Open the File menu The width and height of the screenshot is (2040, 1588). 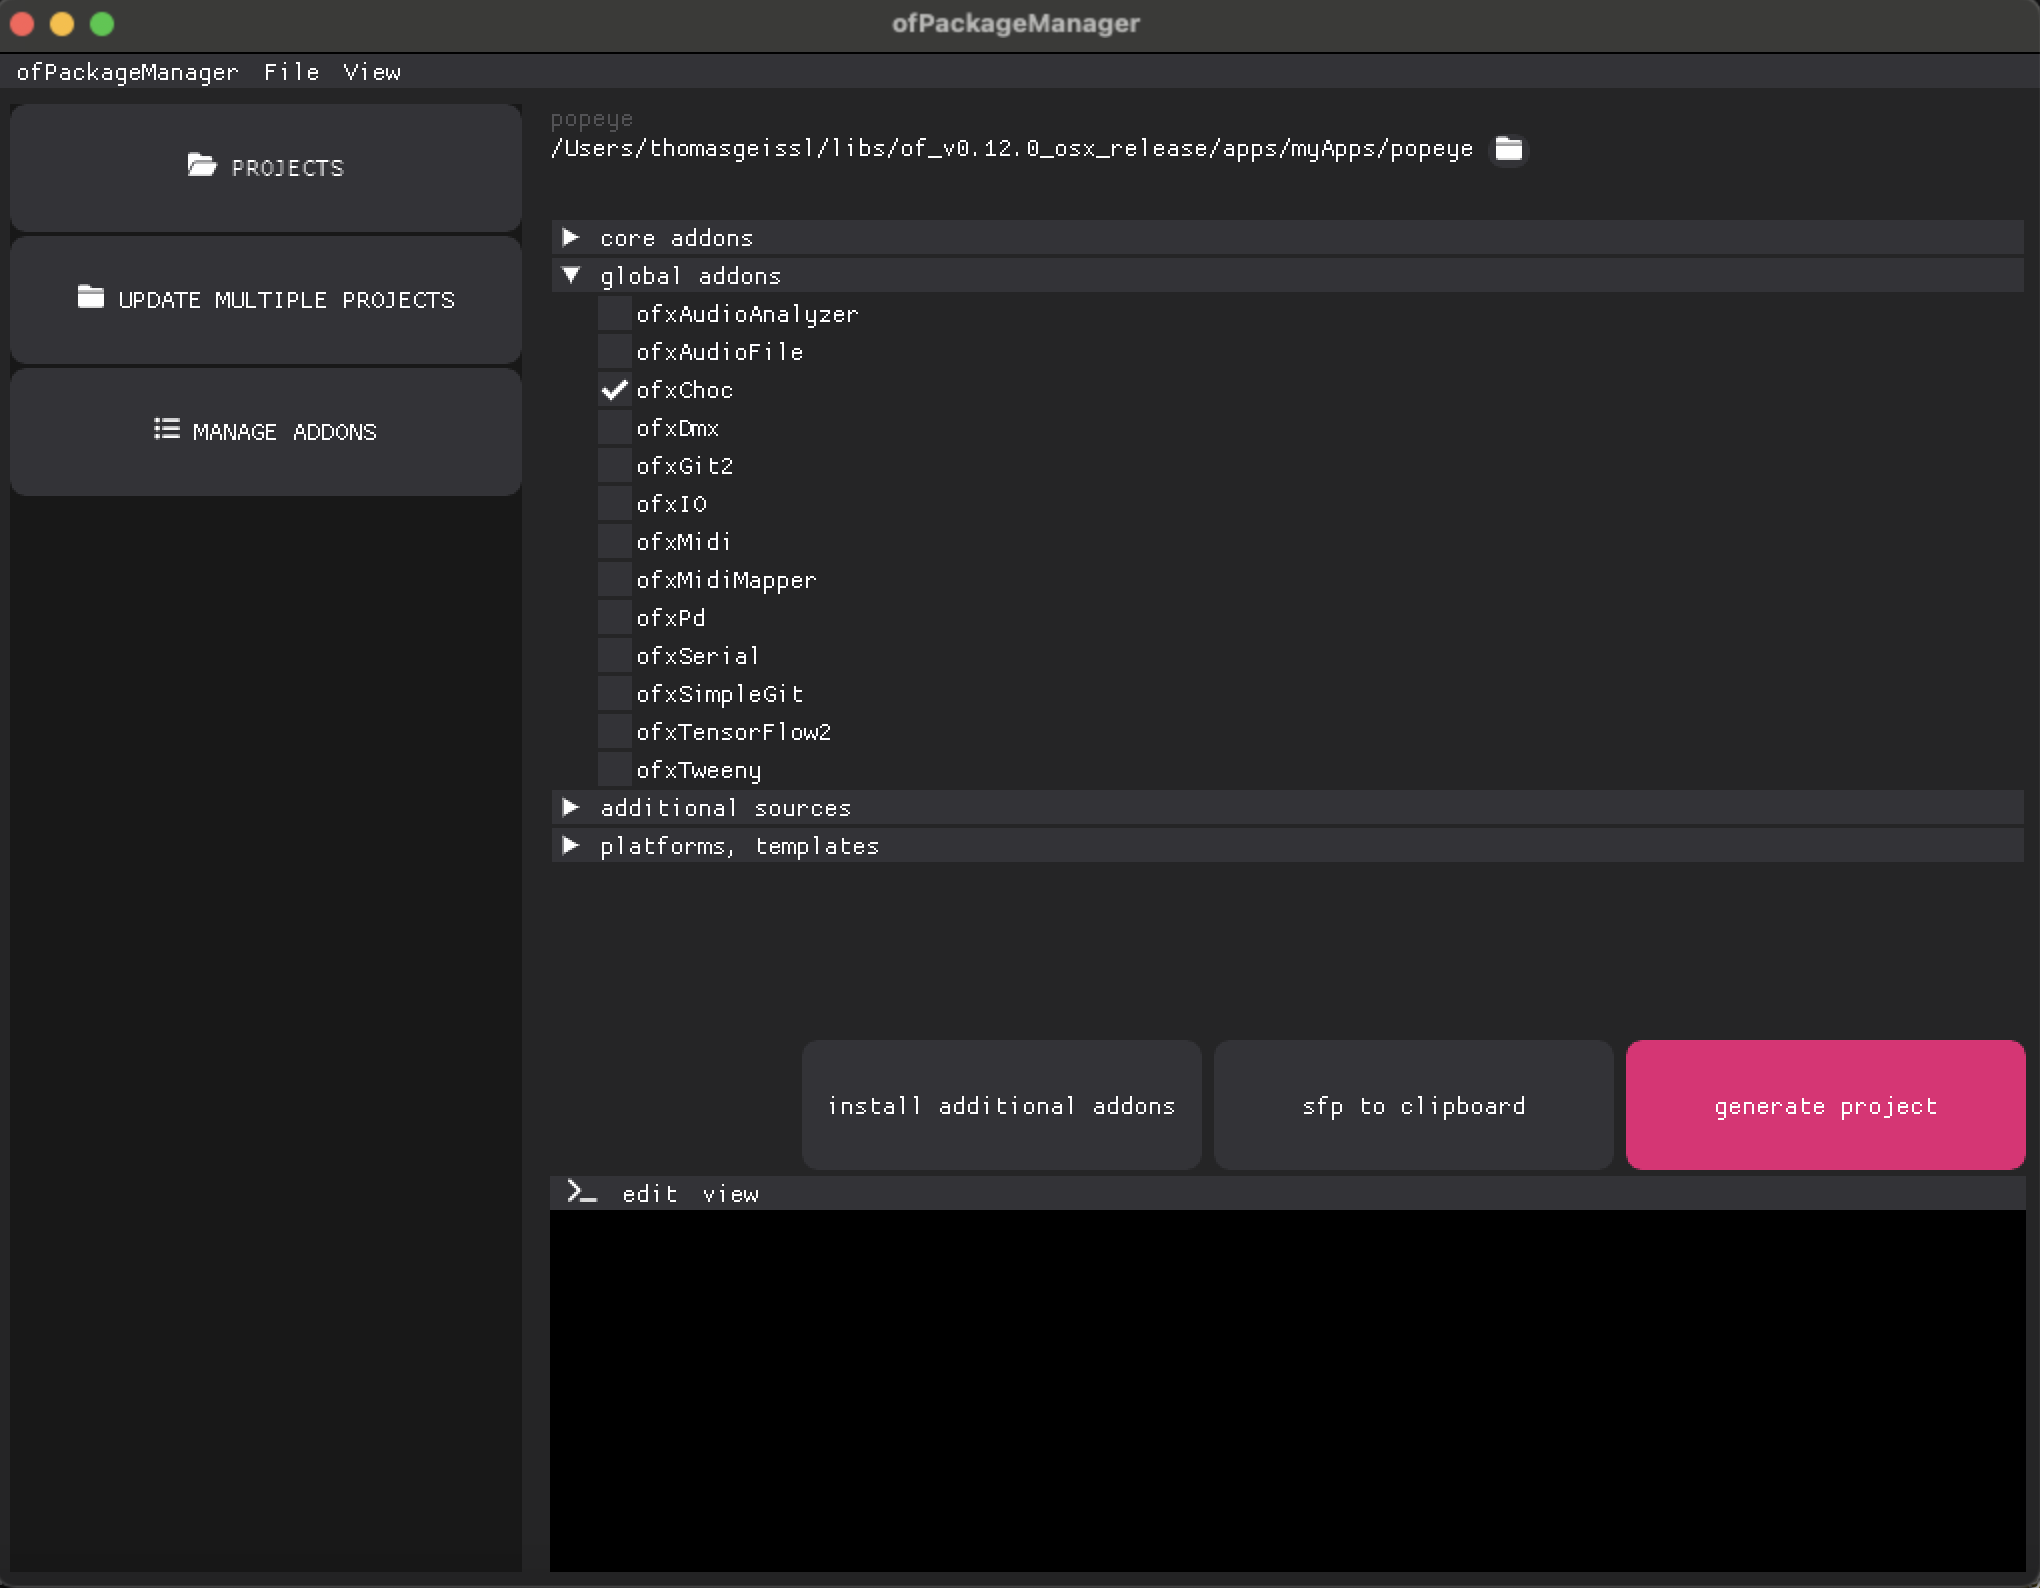point(291,72)
